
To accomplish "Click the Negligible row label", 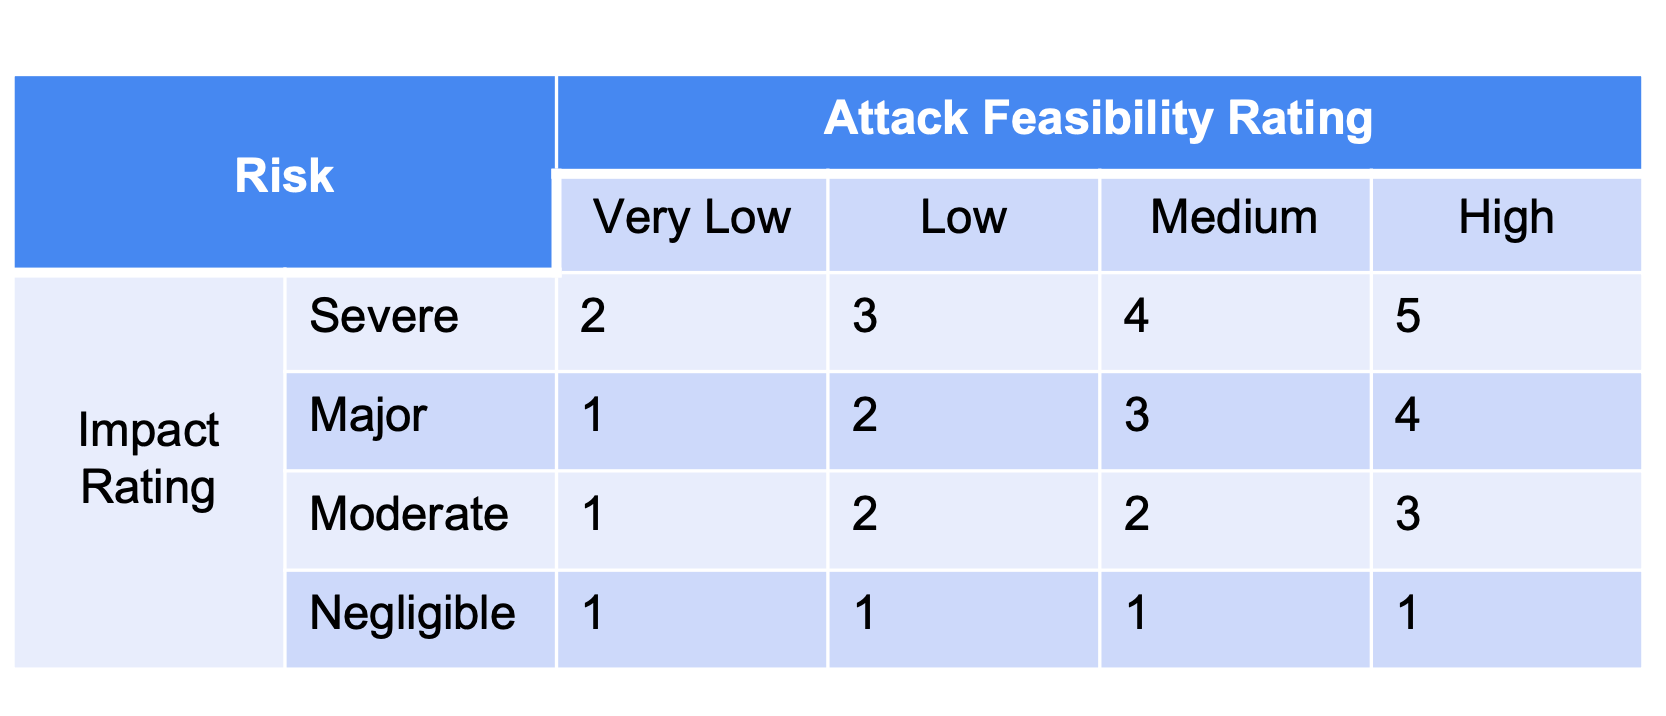I will point(421,619).
